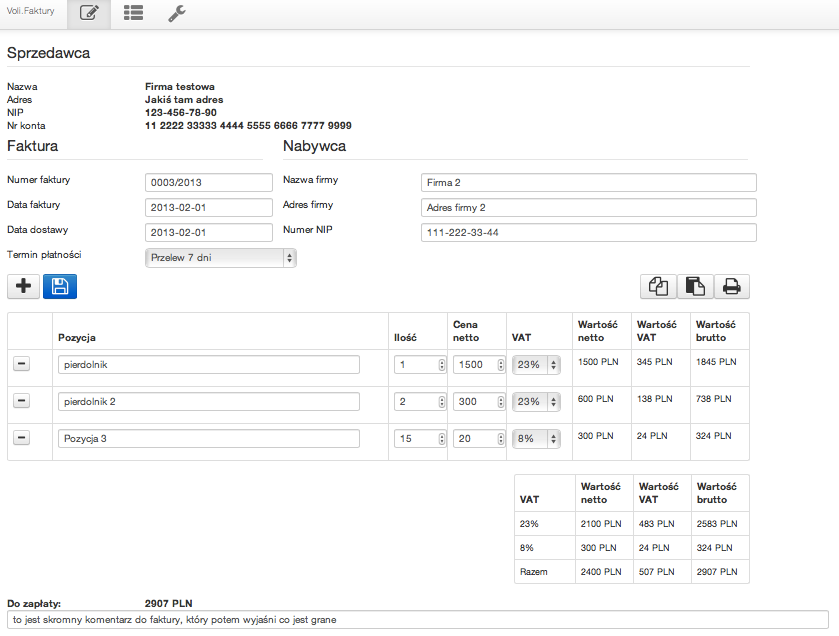Remove the 'pierdolnik' row with minus button
The height and width of the screenshot is (636, 839).
pos(21,364)
